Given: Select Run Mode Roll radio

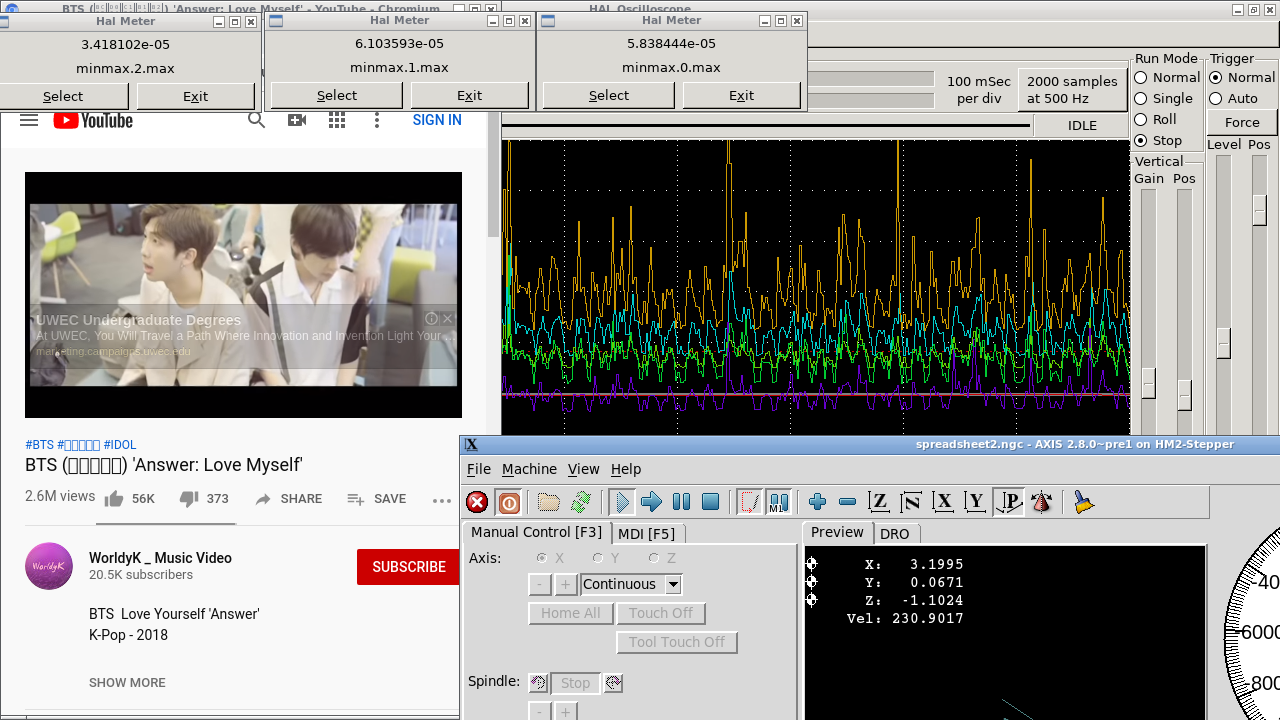Looking at the screenshot, I should 1141,120.
